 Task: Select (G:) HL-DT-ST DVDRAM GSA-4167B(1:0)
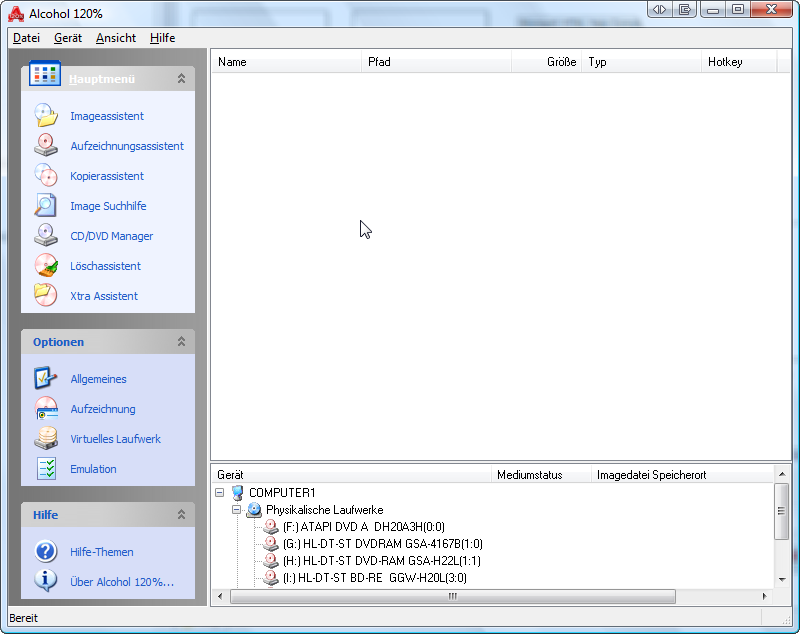pos(383,544)
